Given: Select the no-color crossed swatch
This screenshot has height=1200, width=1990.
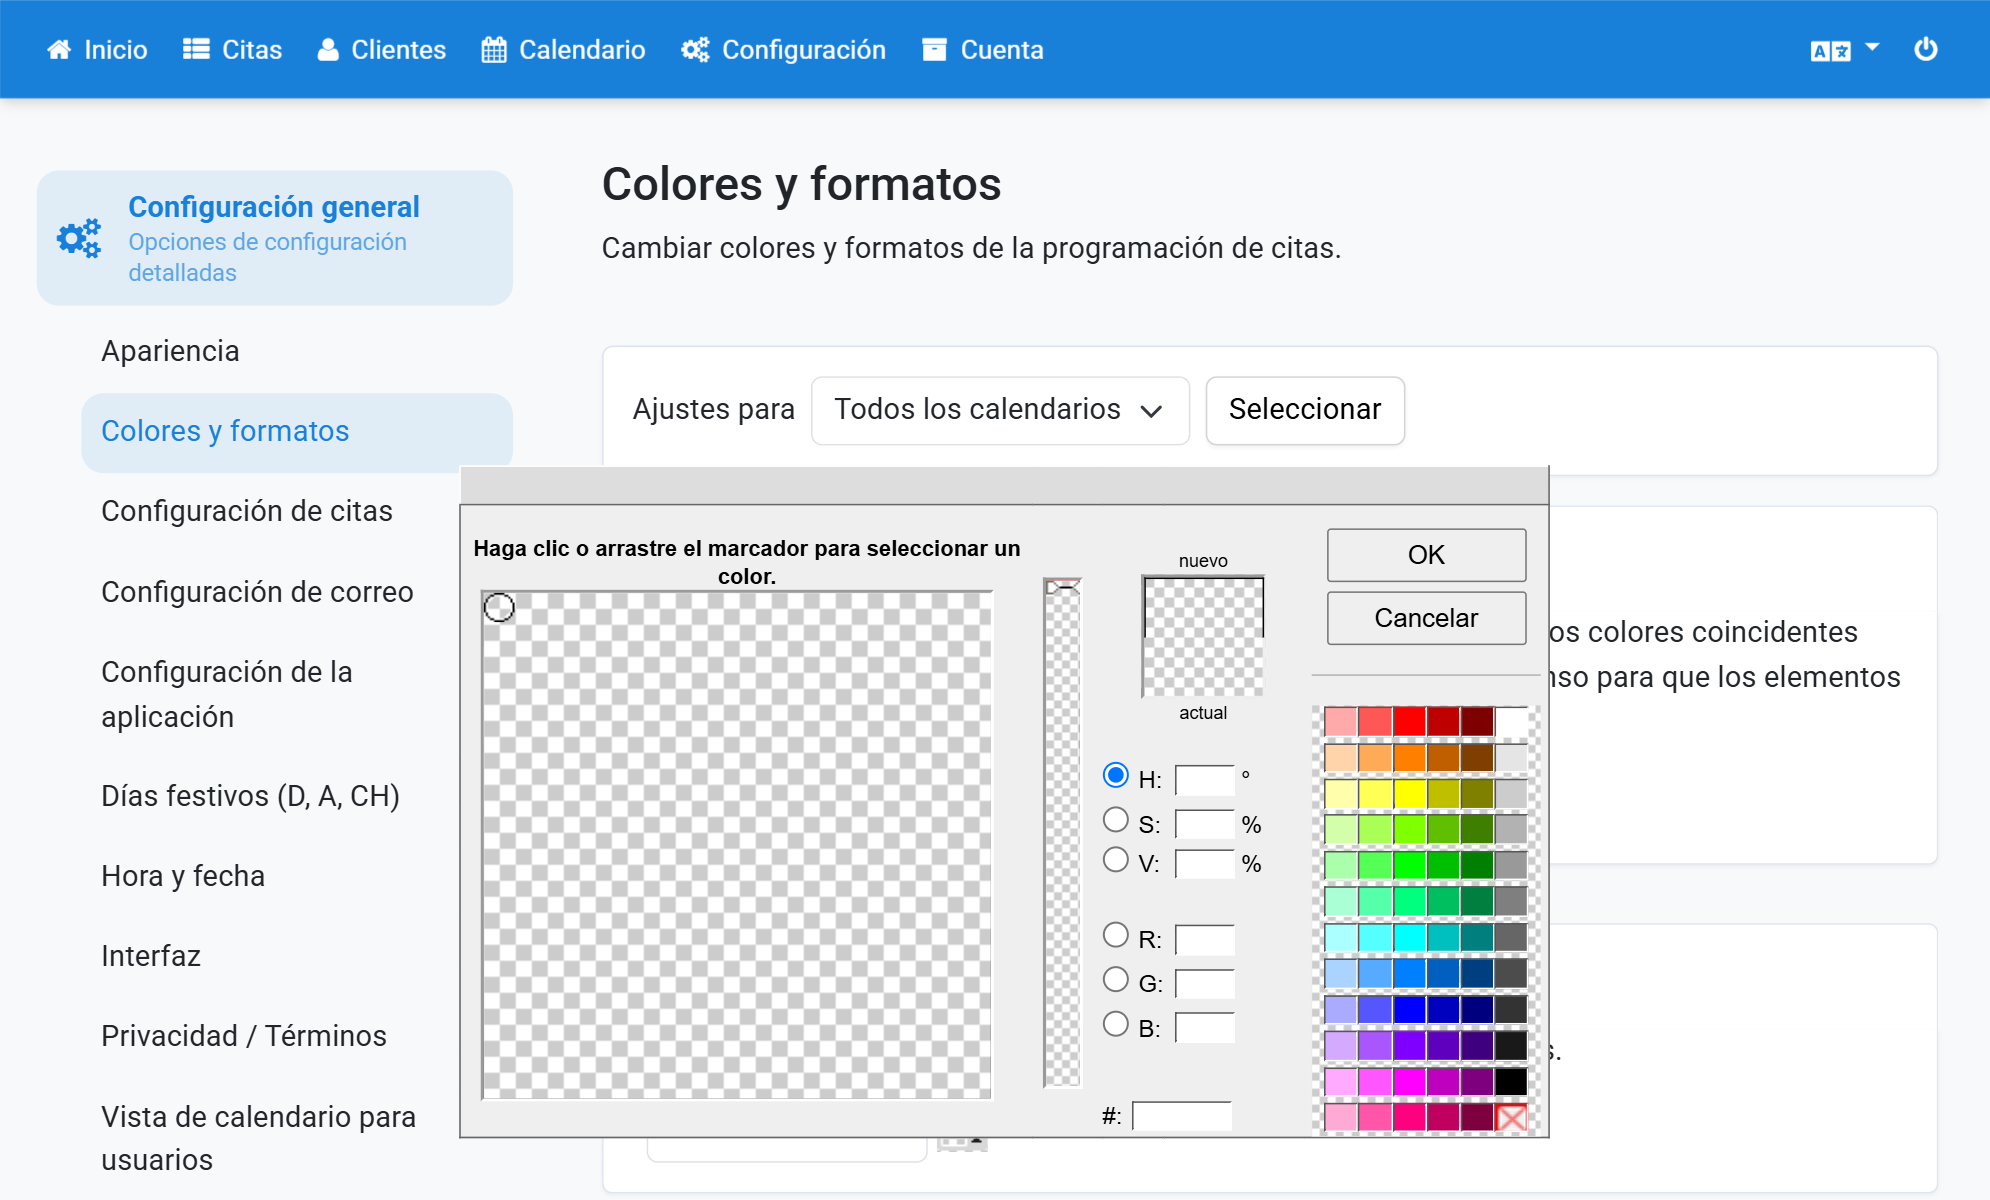Looking at the screenshot, I should pyautogui.click(x=1512, y=1118).
